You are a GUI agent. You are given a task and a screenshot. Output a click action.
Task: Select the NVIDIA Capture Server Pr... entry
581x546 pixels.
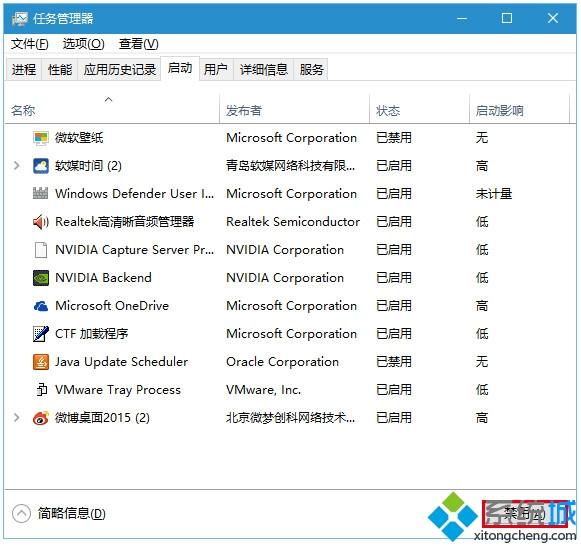[135, 250]
